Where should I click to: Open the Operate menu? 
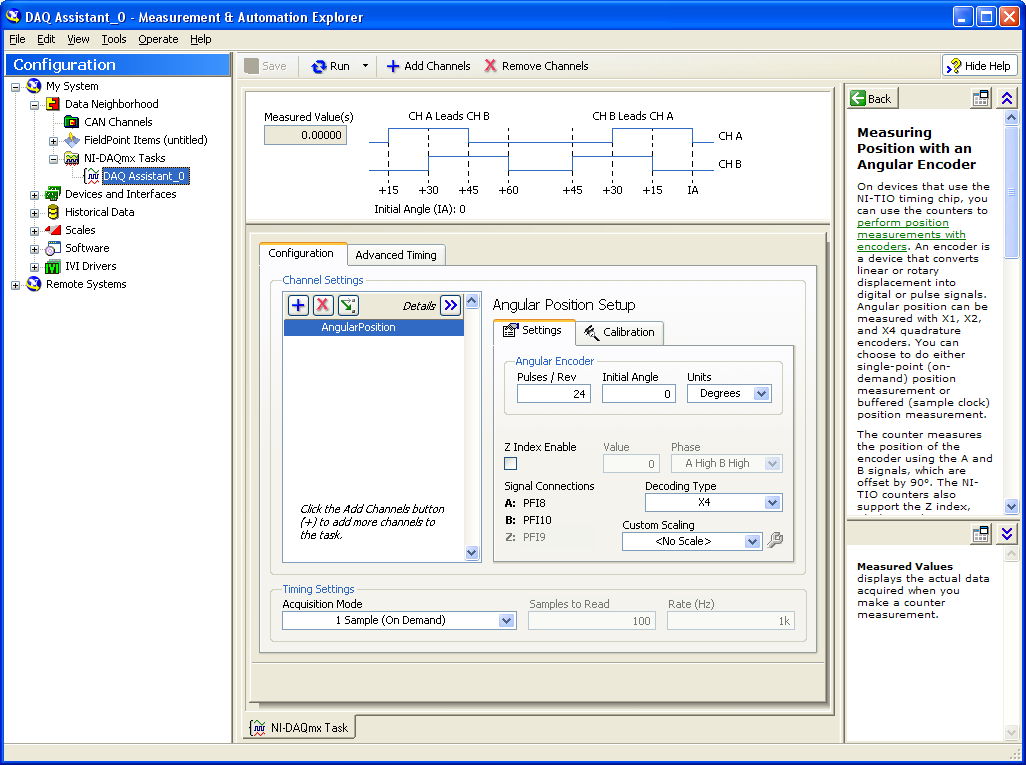(158, 39)
